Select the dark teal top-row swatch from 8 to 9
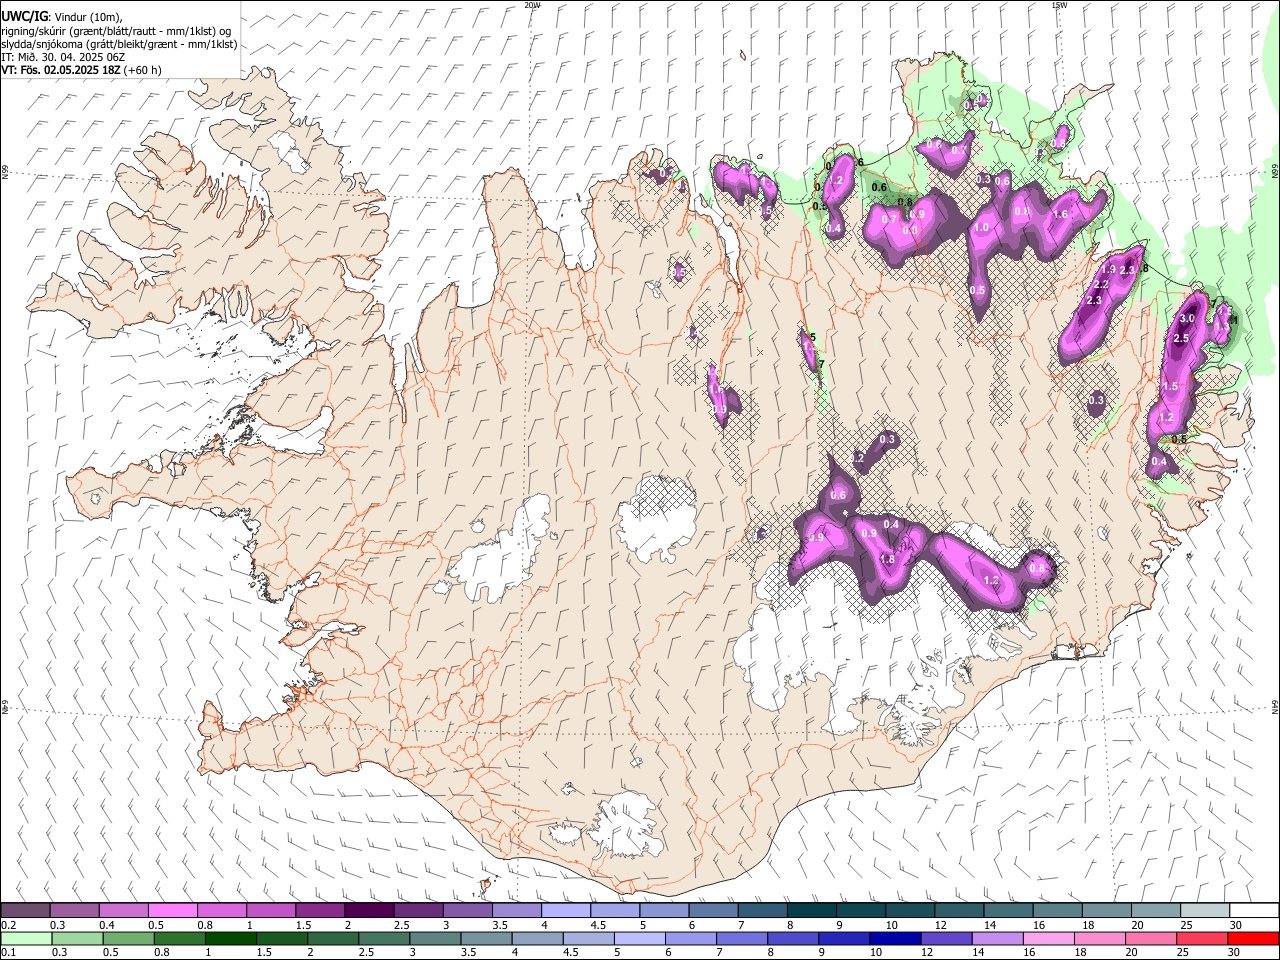This screenshot has width=1280, height=960. pos(812,910)
